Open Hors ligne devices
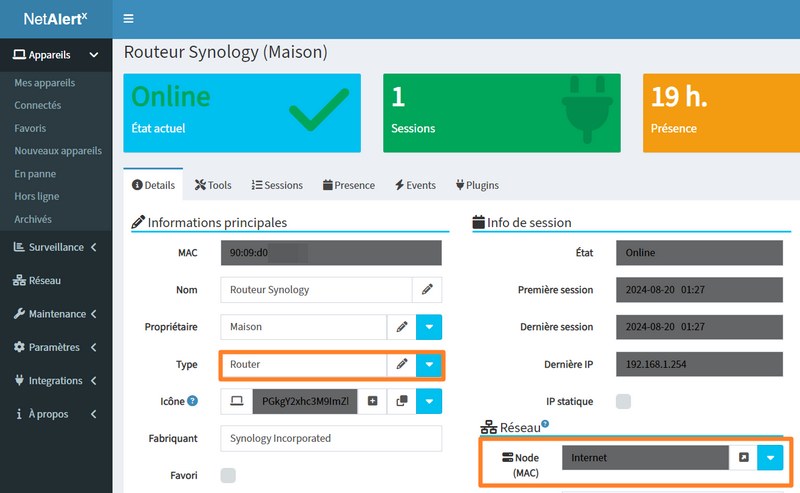Screen dimensions: 800x493 click(36, 196)
